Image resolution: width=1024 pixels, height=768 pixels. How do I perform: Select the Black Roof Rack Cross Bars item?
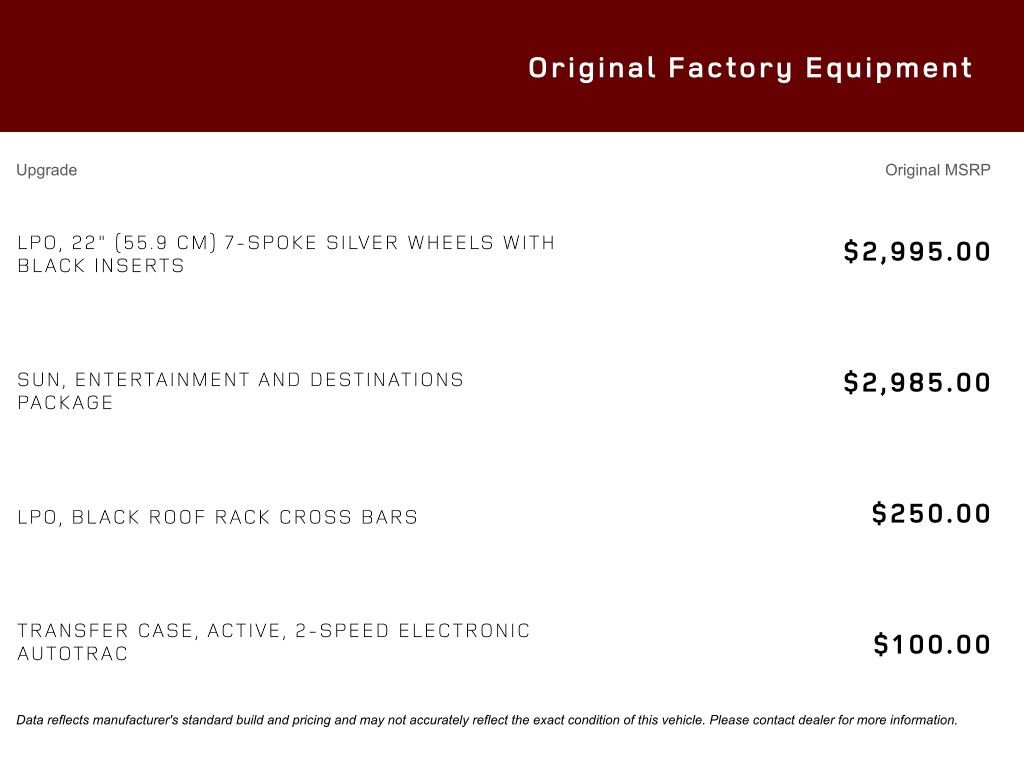coord(217,517)
